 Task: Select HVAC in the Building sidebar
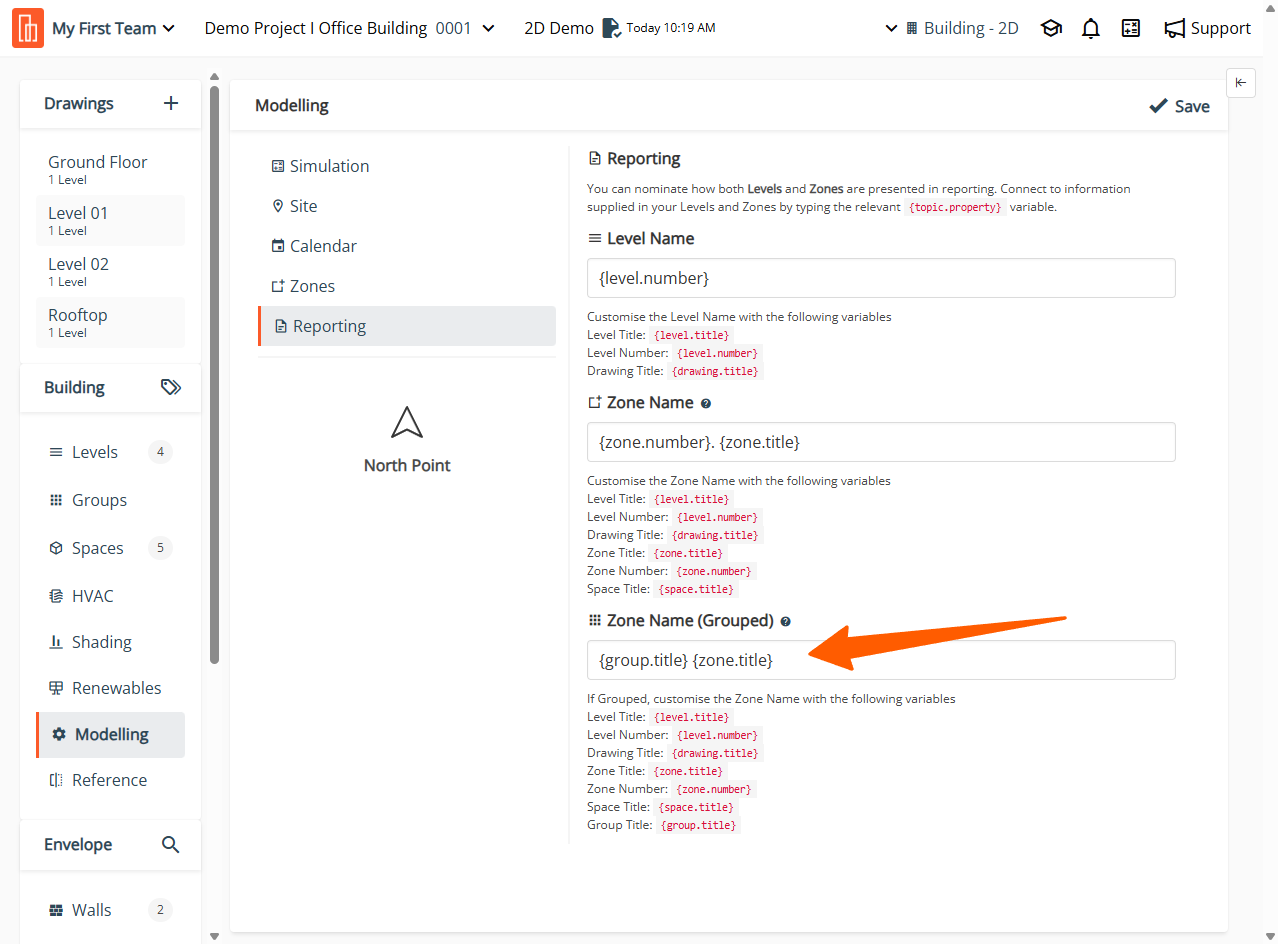[x=92, y=596]
